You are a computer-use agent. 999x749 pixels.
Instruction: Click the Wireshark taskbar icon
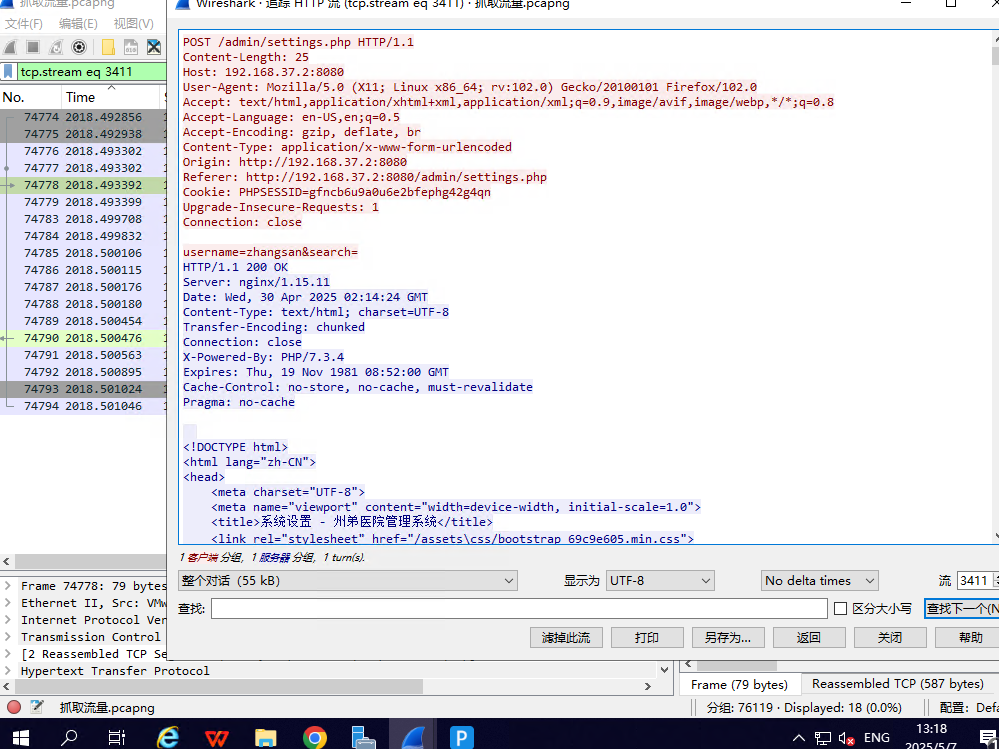tap(413, 738)
